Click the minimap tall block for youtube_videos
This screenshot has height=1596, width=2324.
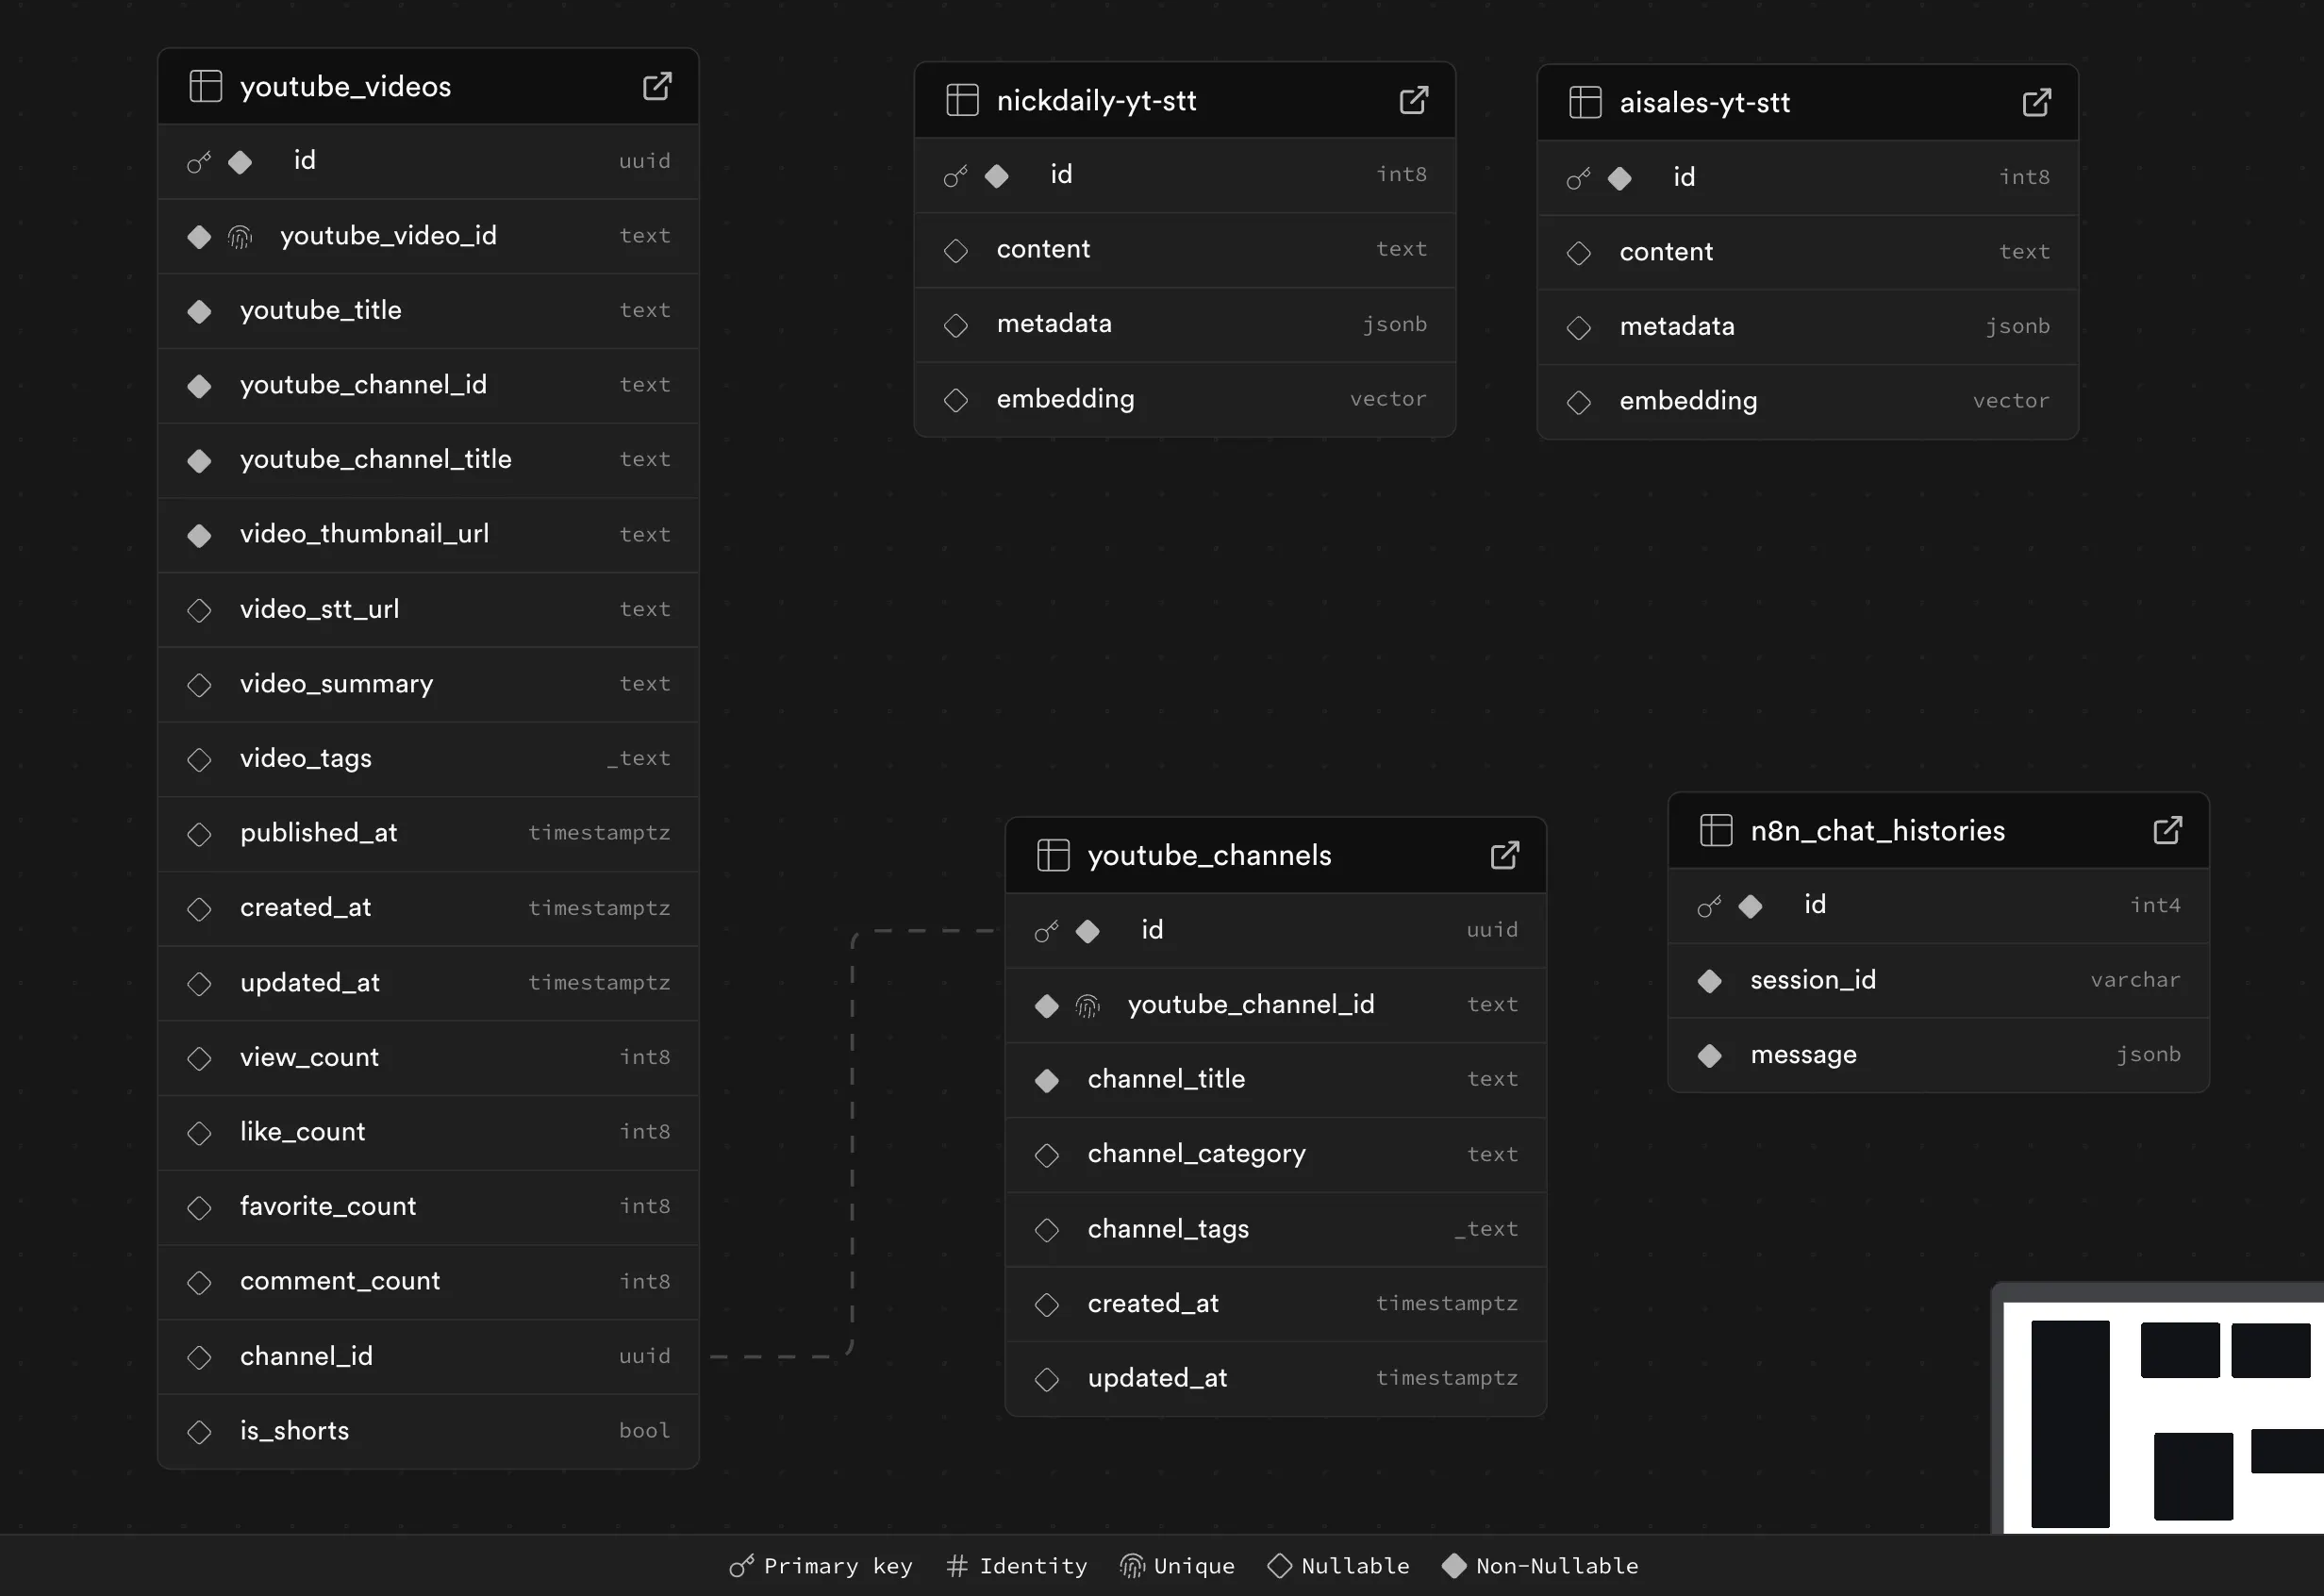point(2069,1423)
